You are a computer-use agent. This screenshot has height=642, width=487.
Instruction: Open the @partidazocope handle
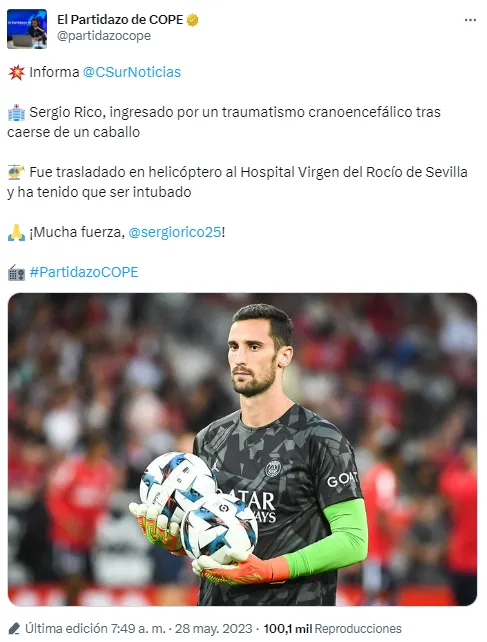pyautogui.click(x=104, y=36)
